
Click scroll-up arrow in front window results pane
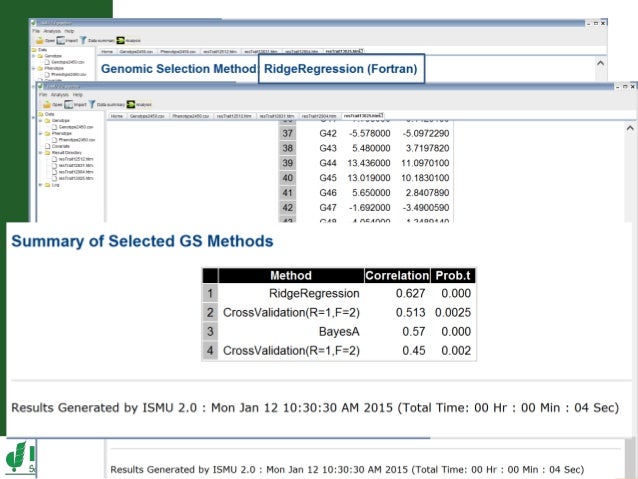click(630, 128)
